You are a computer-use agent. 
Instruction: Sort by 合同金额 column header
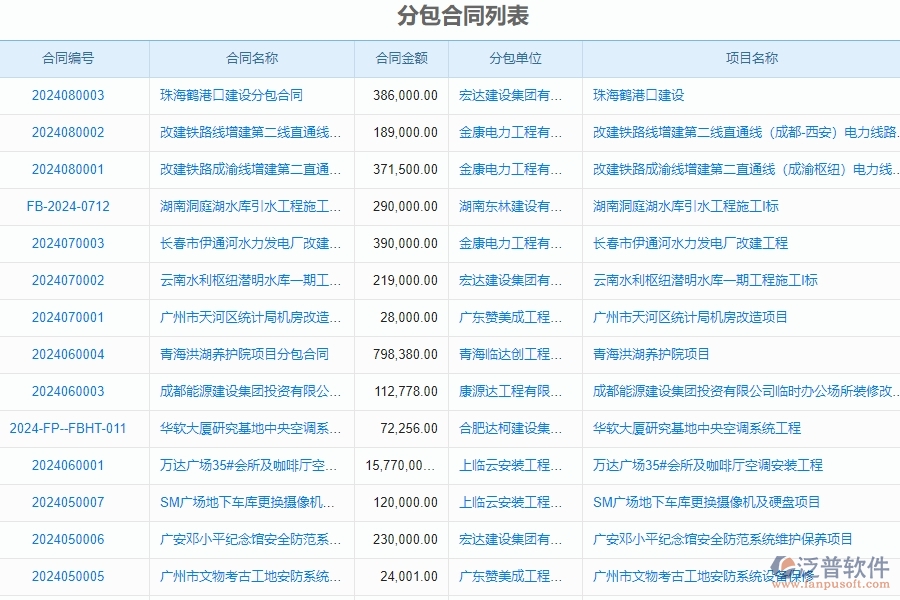(400, 58)
